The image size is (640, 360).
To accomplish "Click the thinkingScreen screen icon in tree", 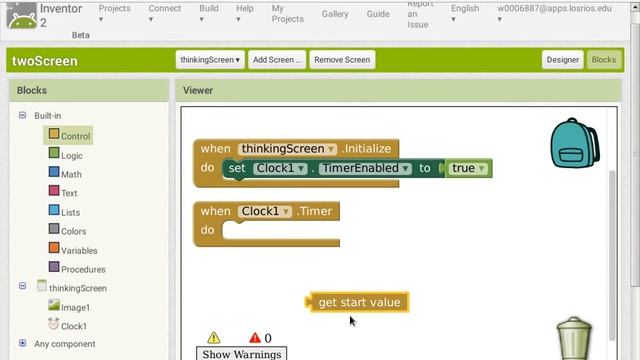I will [42, 286].
